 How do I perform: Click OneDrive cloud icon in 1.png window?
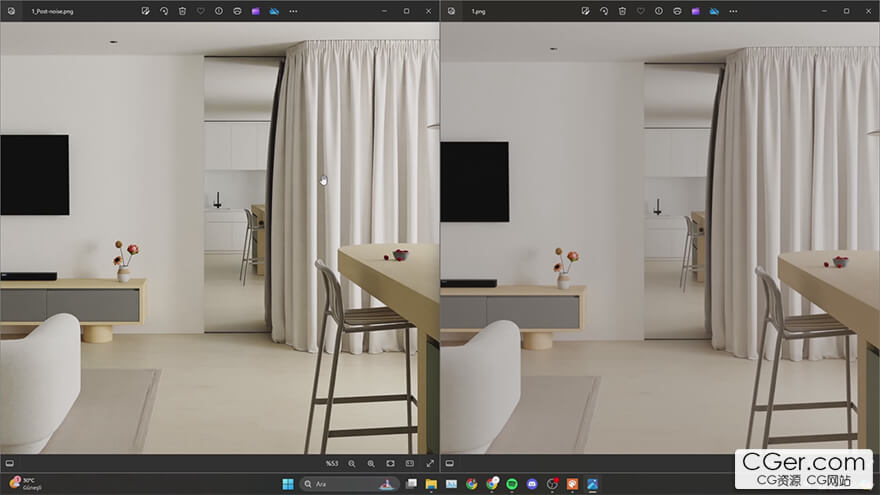[714, 11]
